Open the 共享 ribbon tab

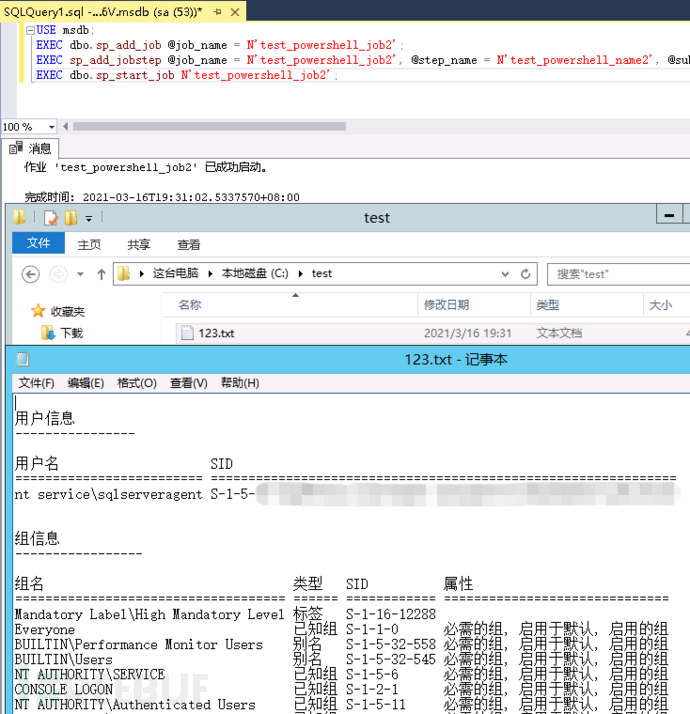coord(138,245)
